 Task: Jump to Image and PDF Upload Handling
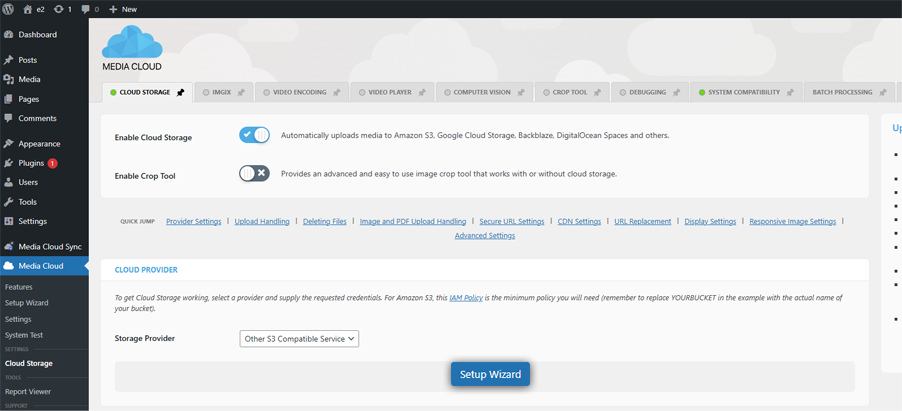413,222
